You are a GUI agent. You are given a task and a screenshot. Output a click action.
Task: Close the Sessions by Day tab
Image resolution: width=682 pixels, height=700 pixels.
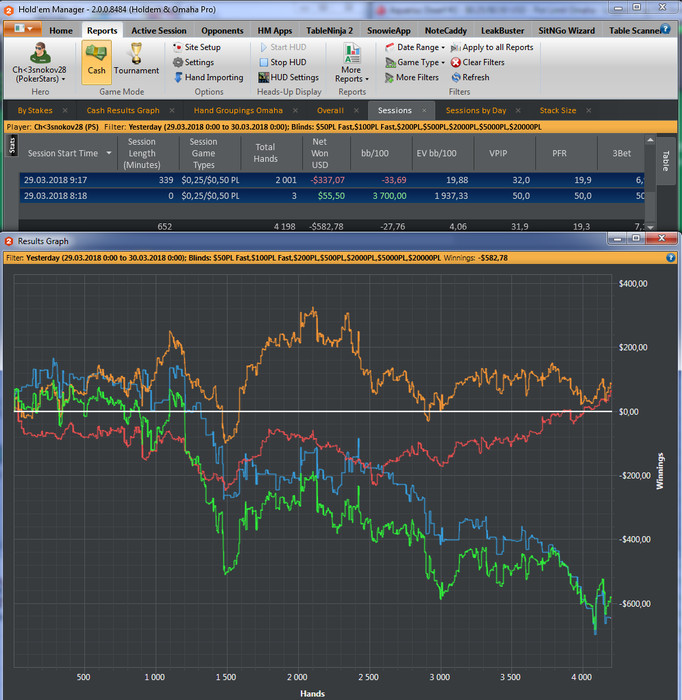(518, 110)
